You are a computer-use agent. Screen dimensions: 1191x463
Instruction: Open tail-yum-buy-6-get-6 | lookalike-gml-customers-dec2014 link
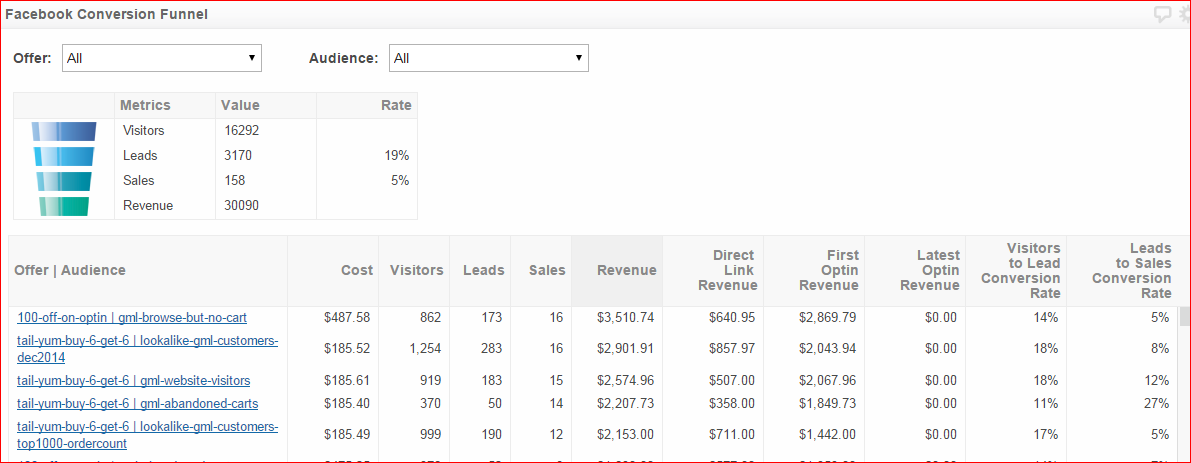click(x=147, y=349)
